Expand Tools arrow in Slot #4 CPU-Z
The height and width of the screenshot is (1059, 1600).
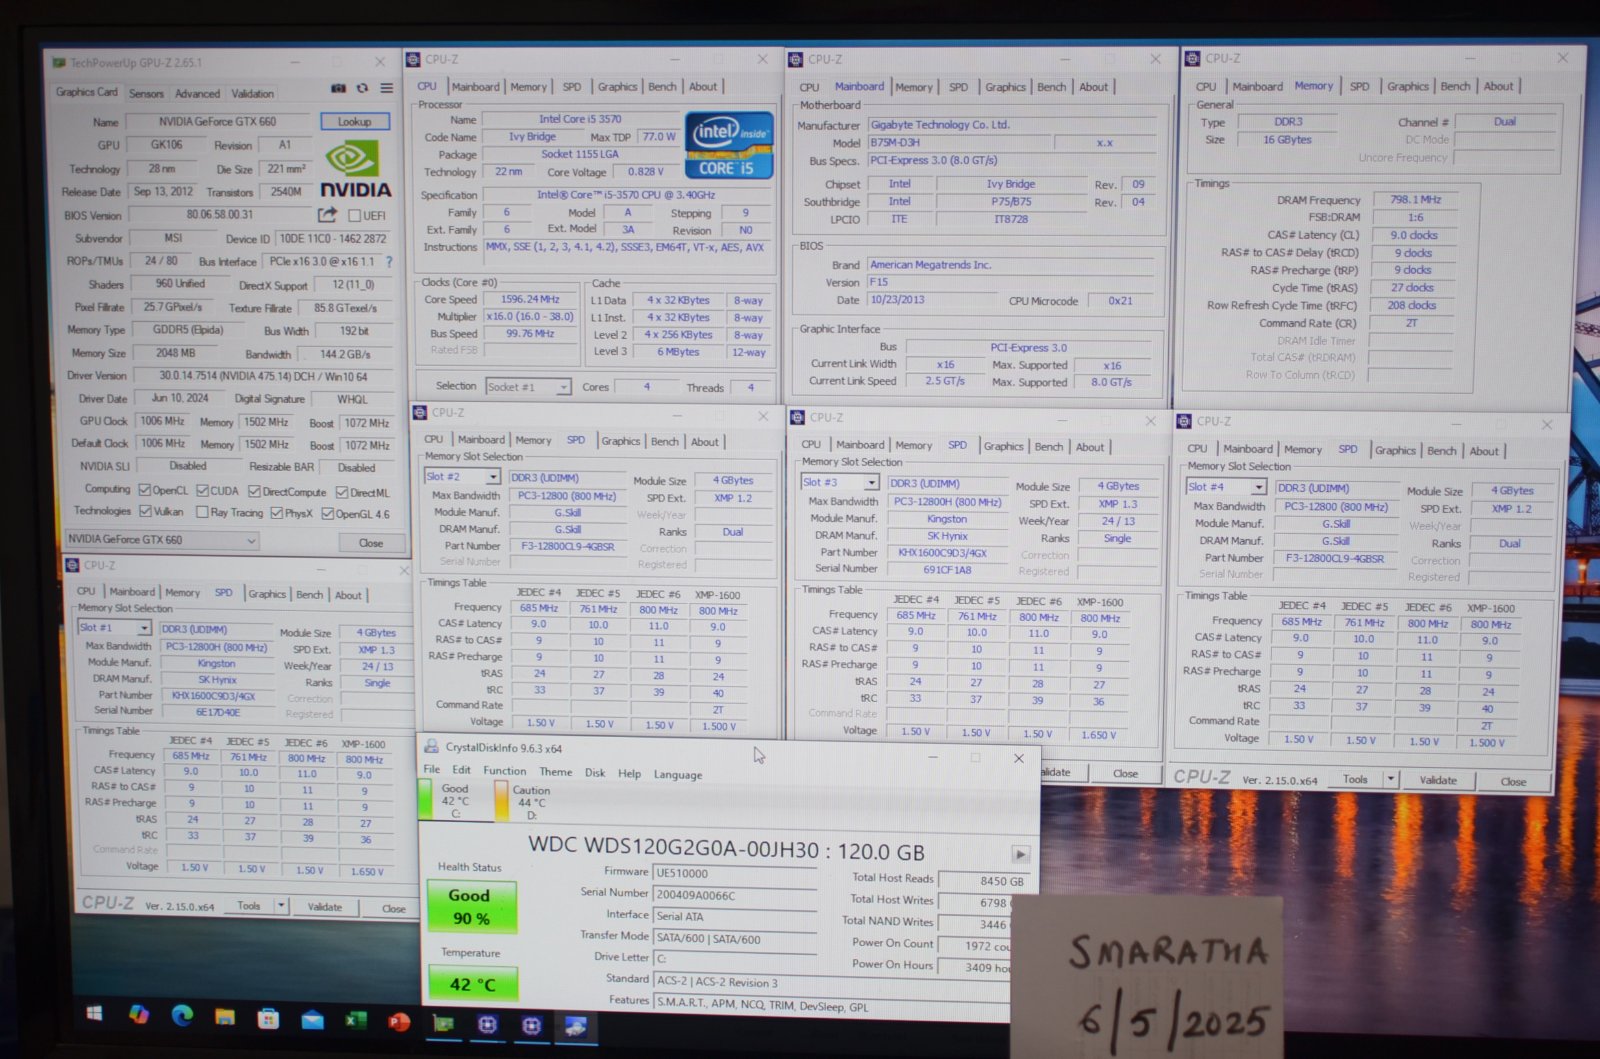[x=1390, y=779]
